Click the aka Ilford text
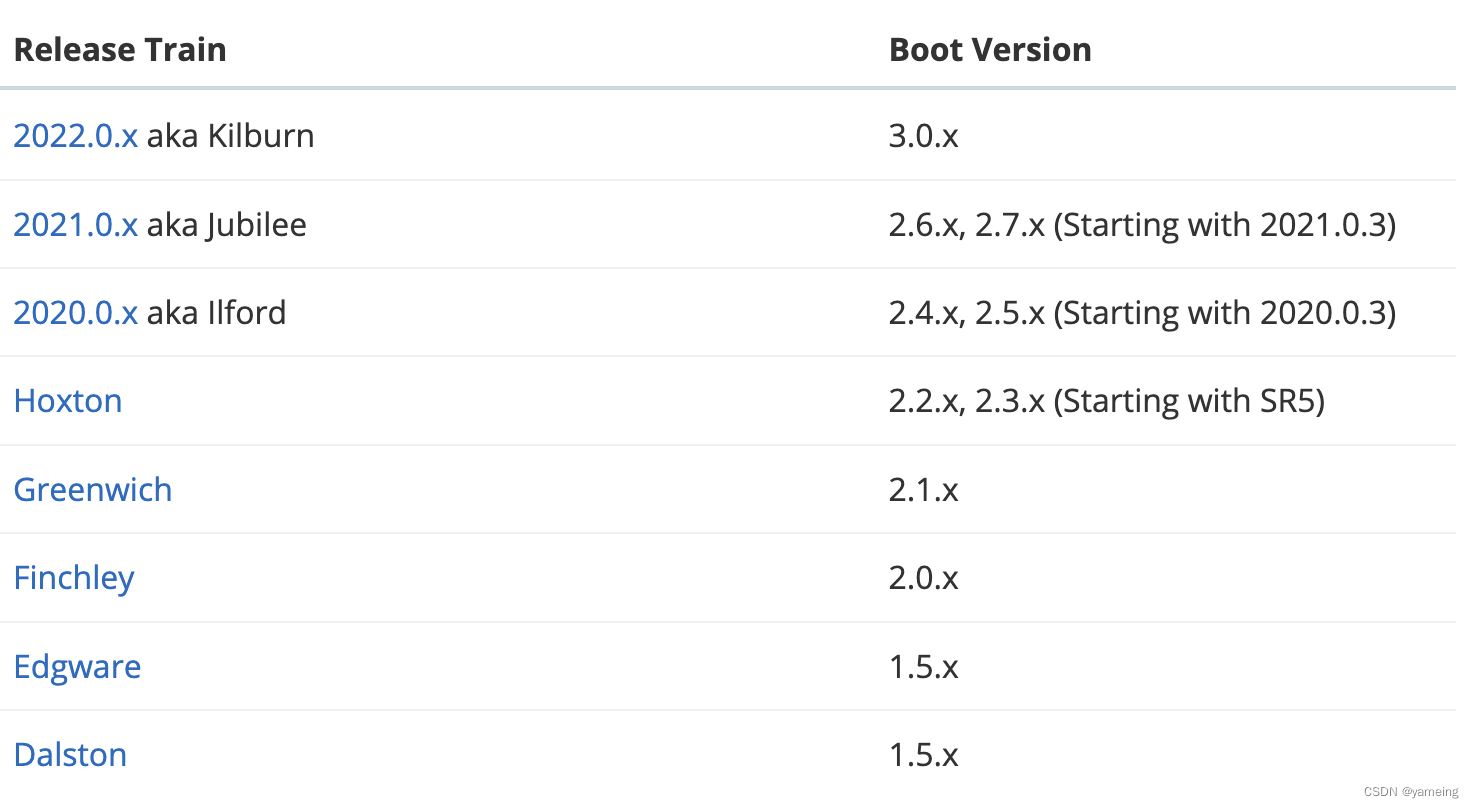The height and width of the screenshot is (808, 1474). [x=217, y=313]
